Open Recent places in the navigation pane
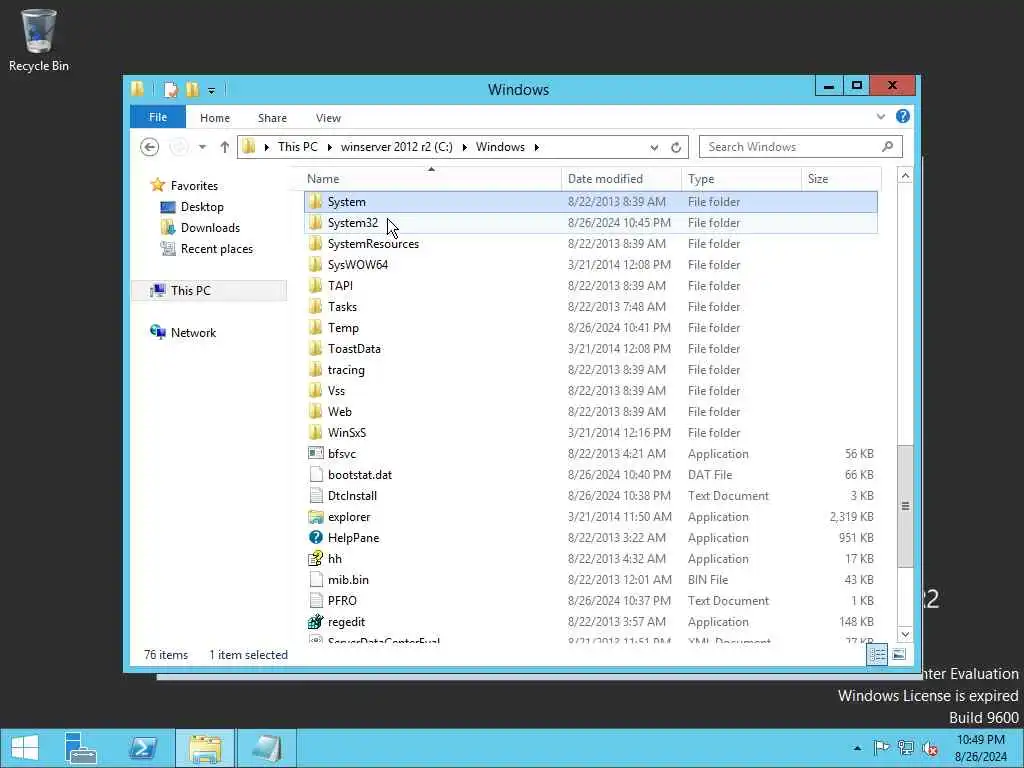 216,249
